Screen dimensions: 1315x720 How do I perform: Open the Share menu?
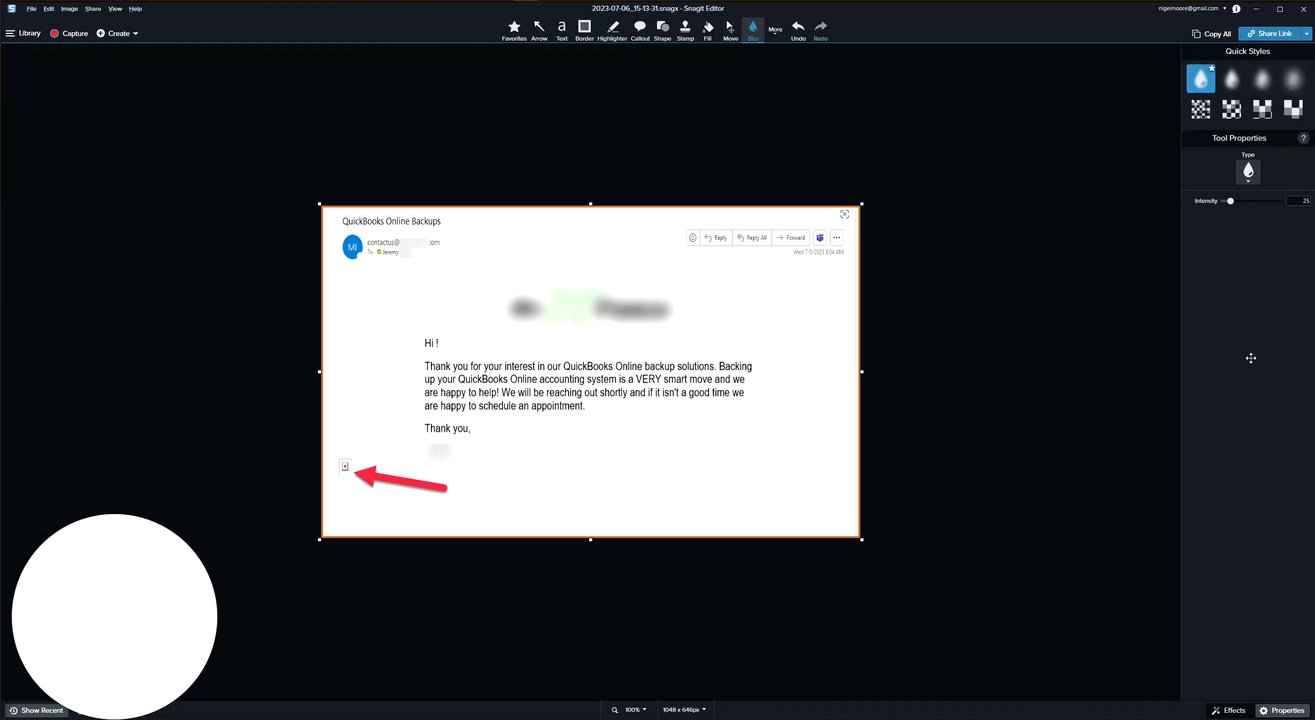pos(93,8)
